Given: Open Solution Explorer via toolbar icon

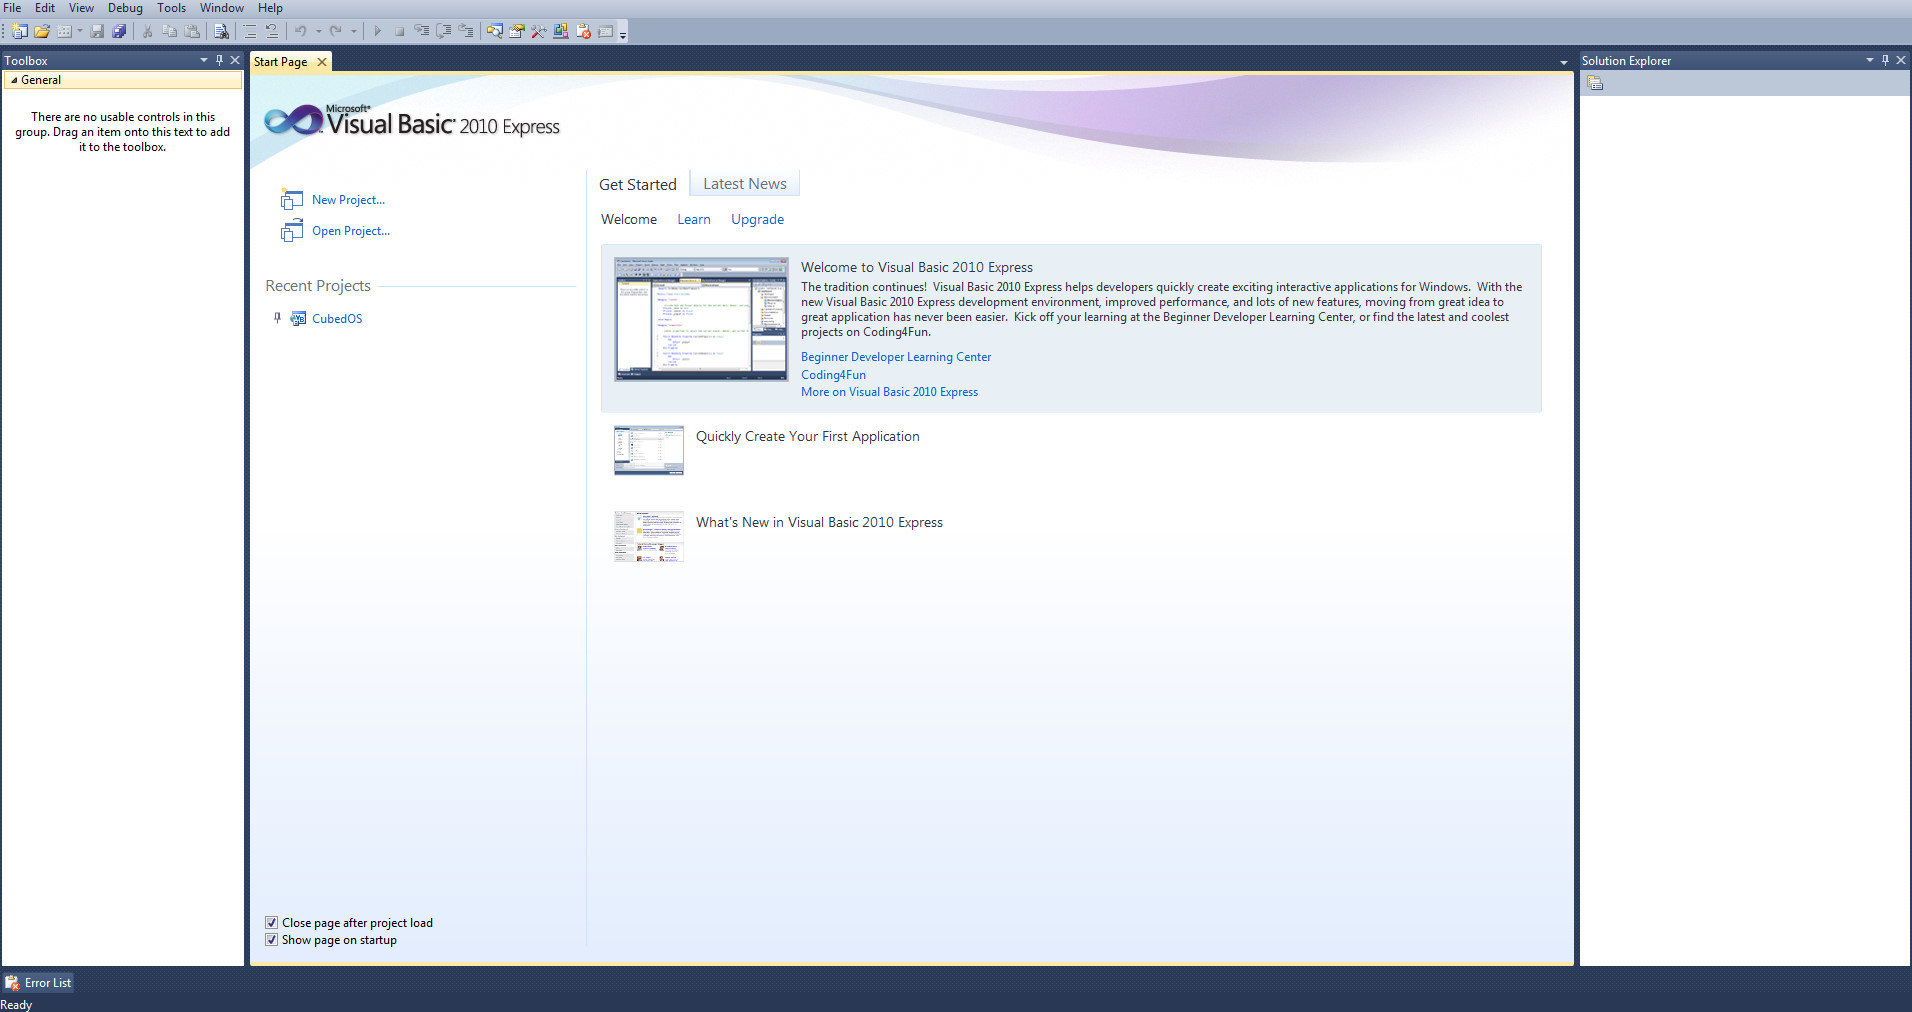Looking at the screenshot, I should (494, 31).
